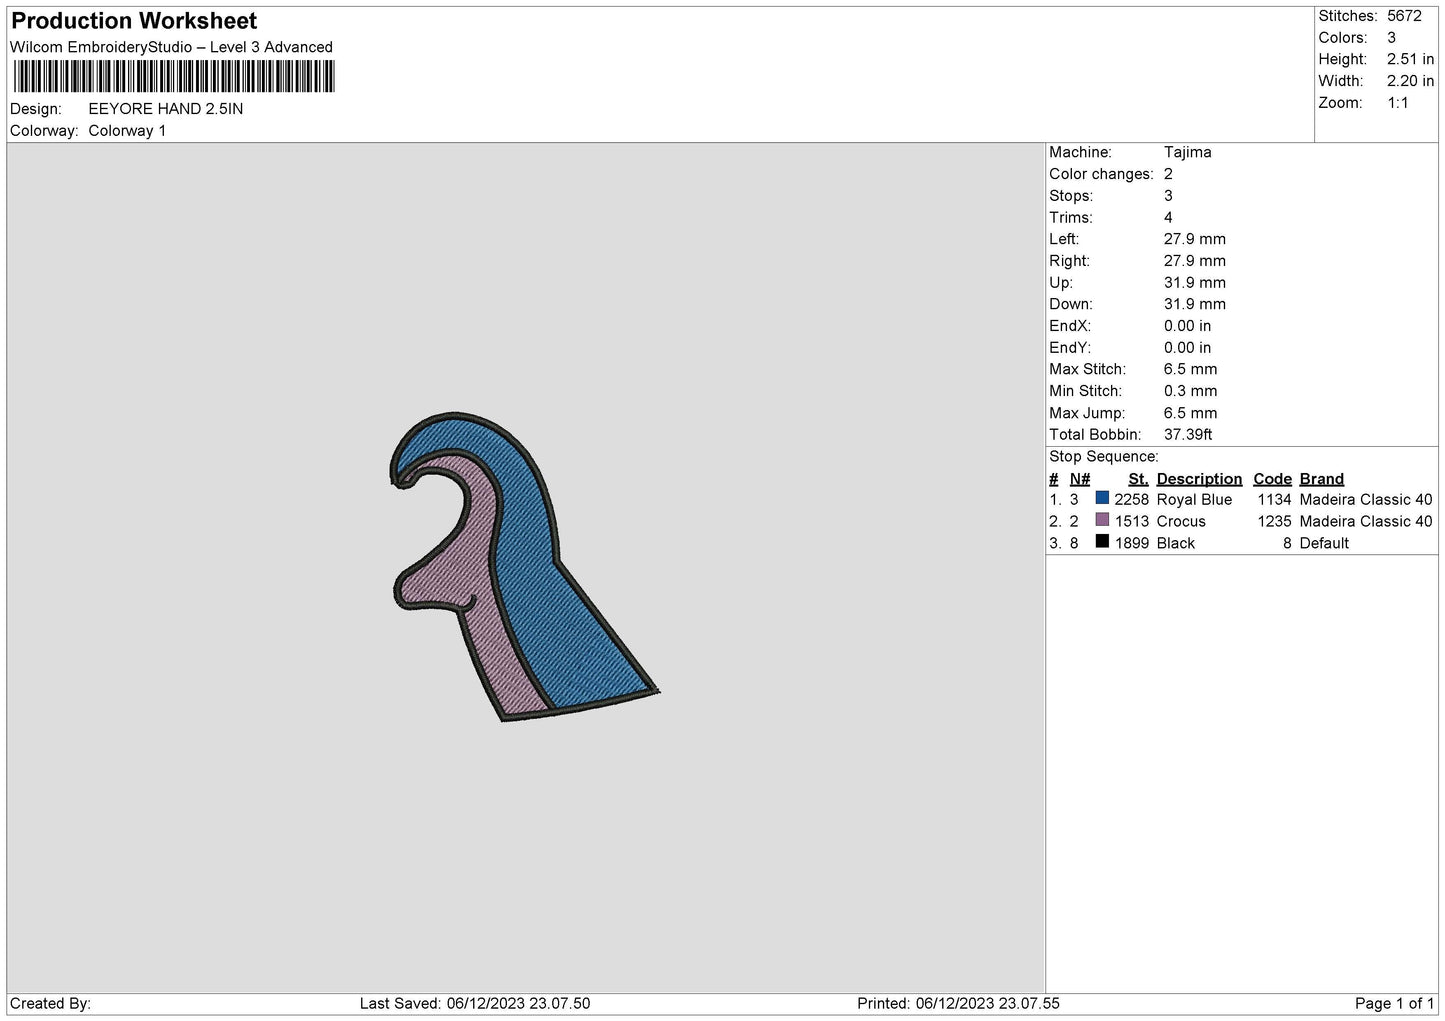Screen dimensions: 1445x1021
Task: Click the 'Default' brand in the Black row
Action: 1324,543
